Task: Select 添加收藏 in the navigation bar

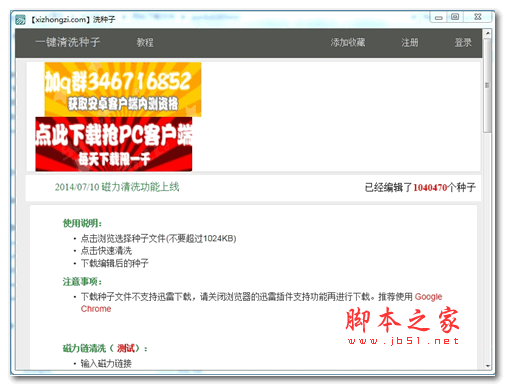Action: click(x=348, y=42)
